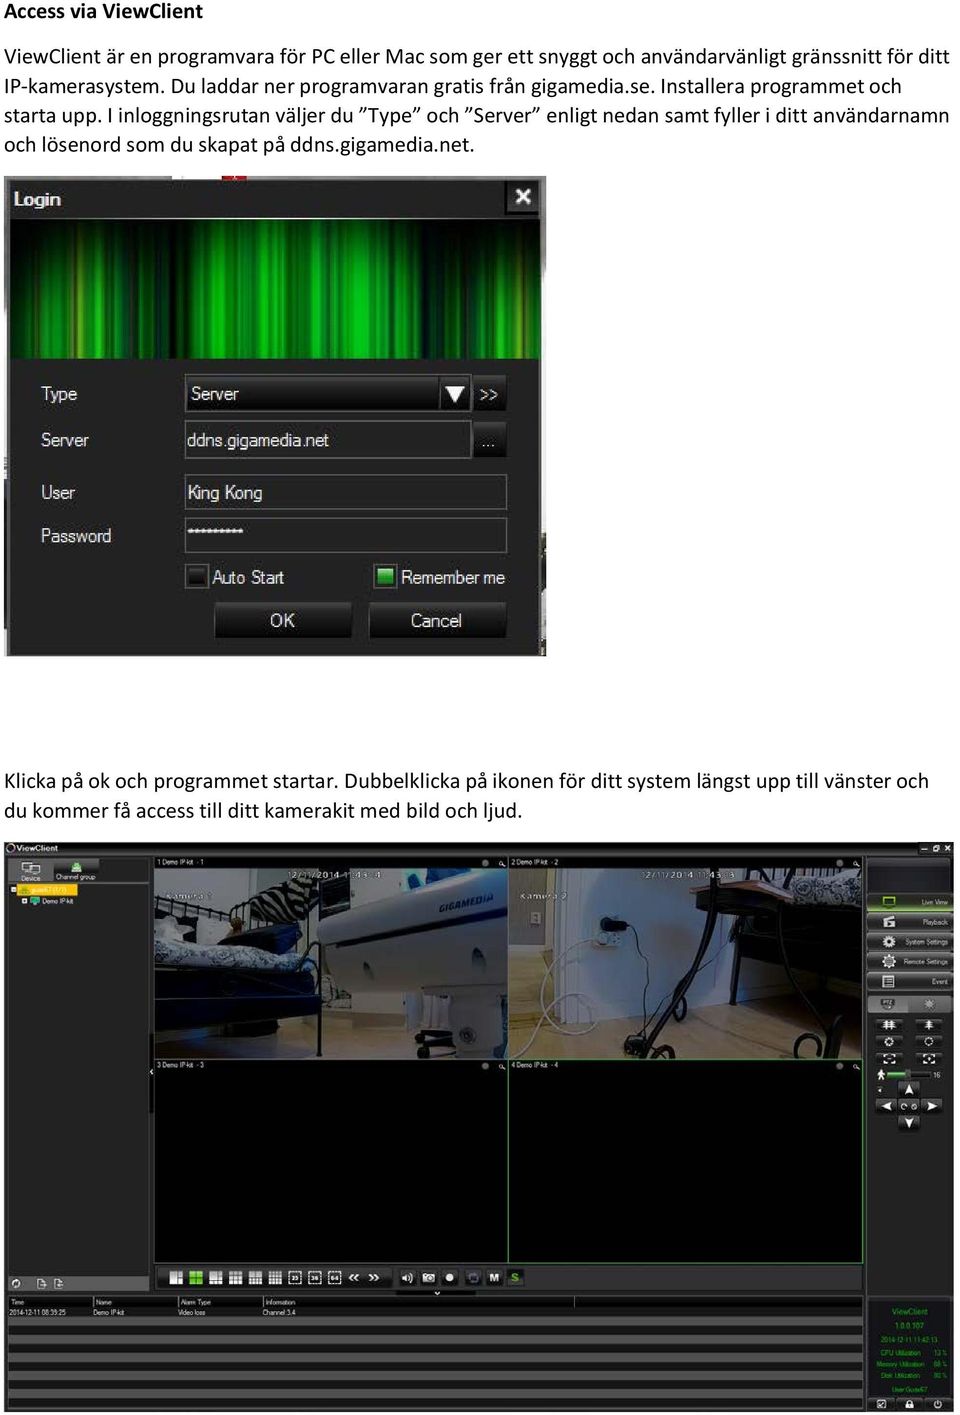Expand the Demo IP-kit tree node
This screenshot has height=1415, width=960.
pos(24,901)
